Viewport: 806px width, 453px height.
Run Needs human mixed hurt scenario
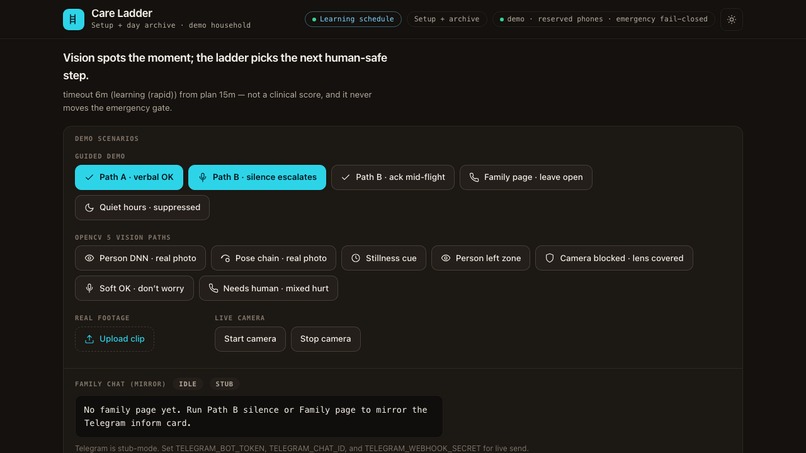268,288
